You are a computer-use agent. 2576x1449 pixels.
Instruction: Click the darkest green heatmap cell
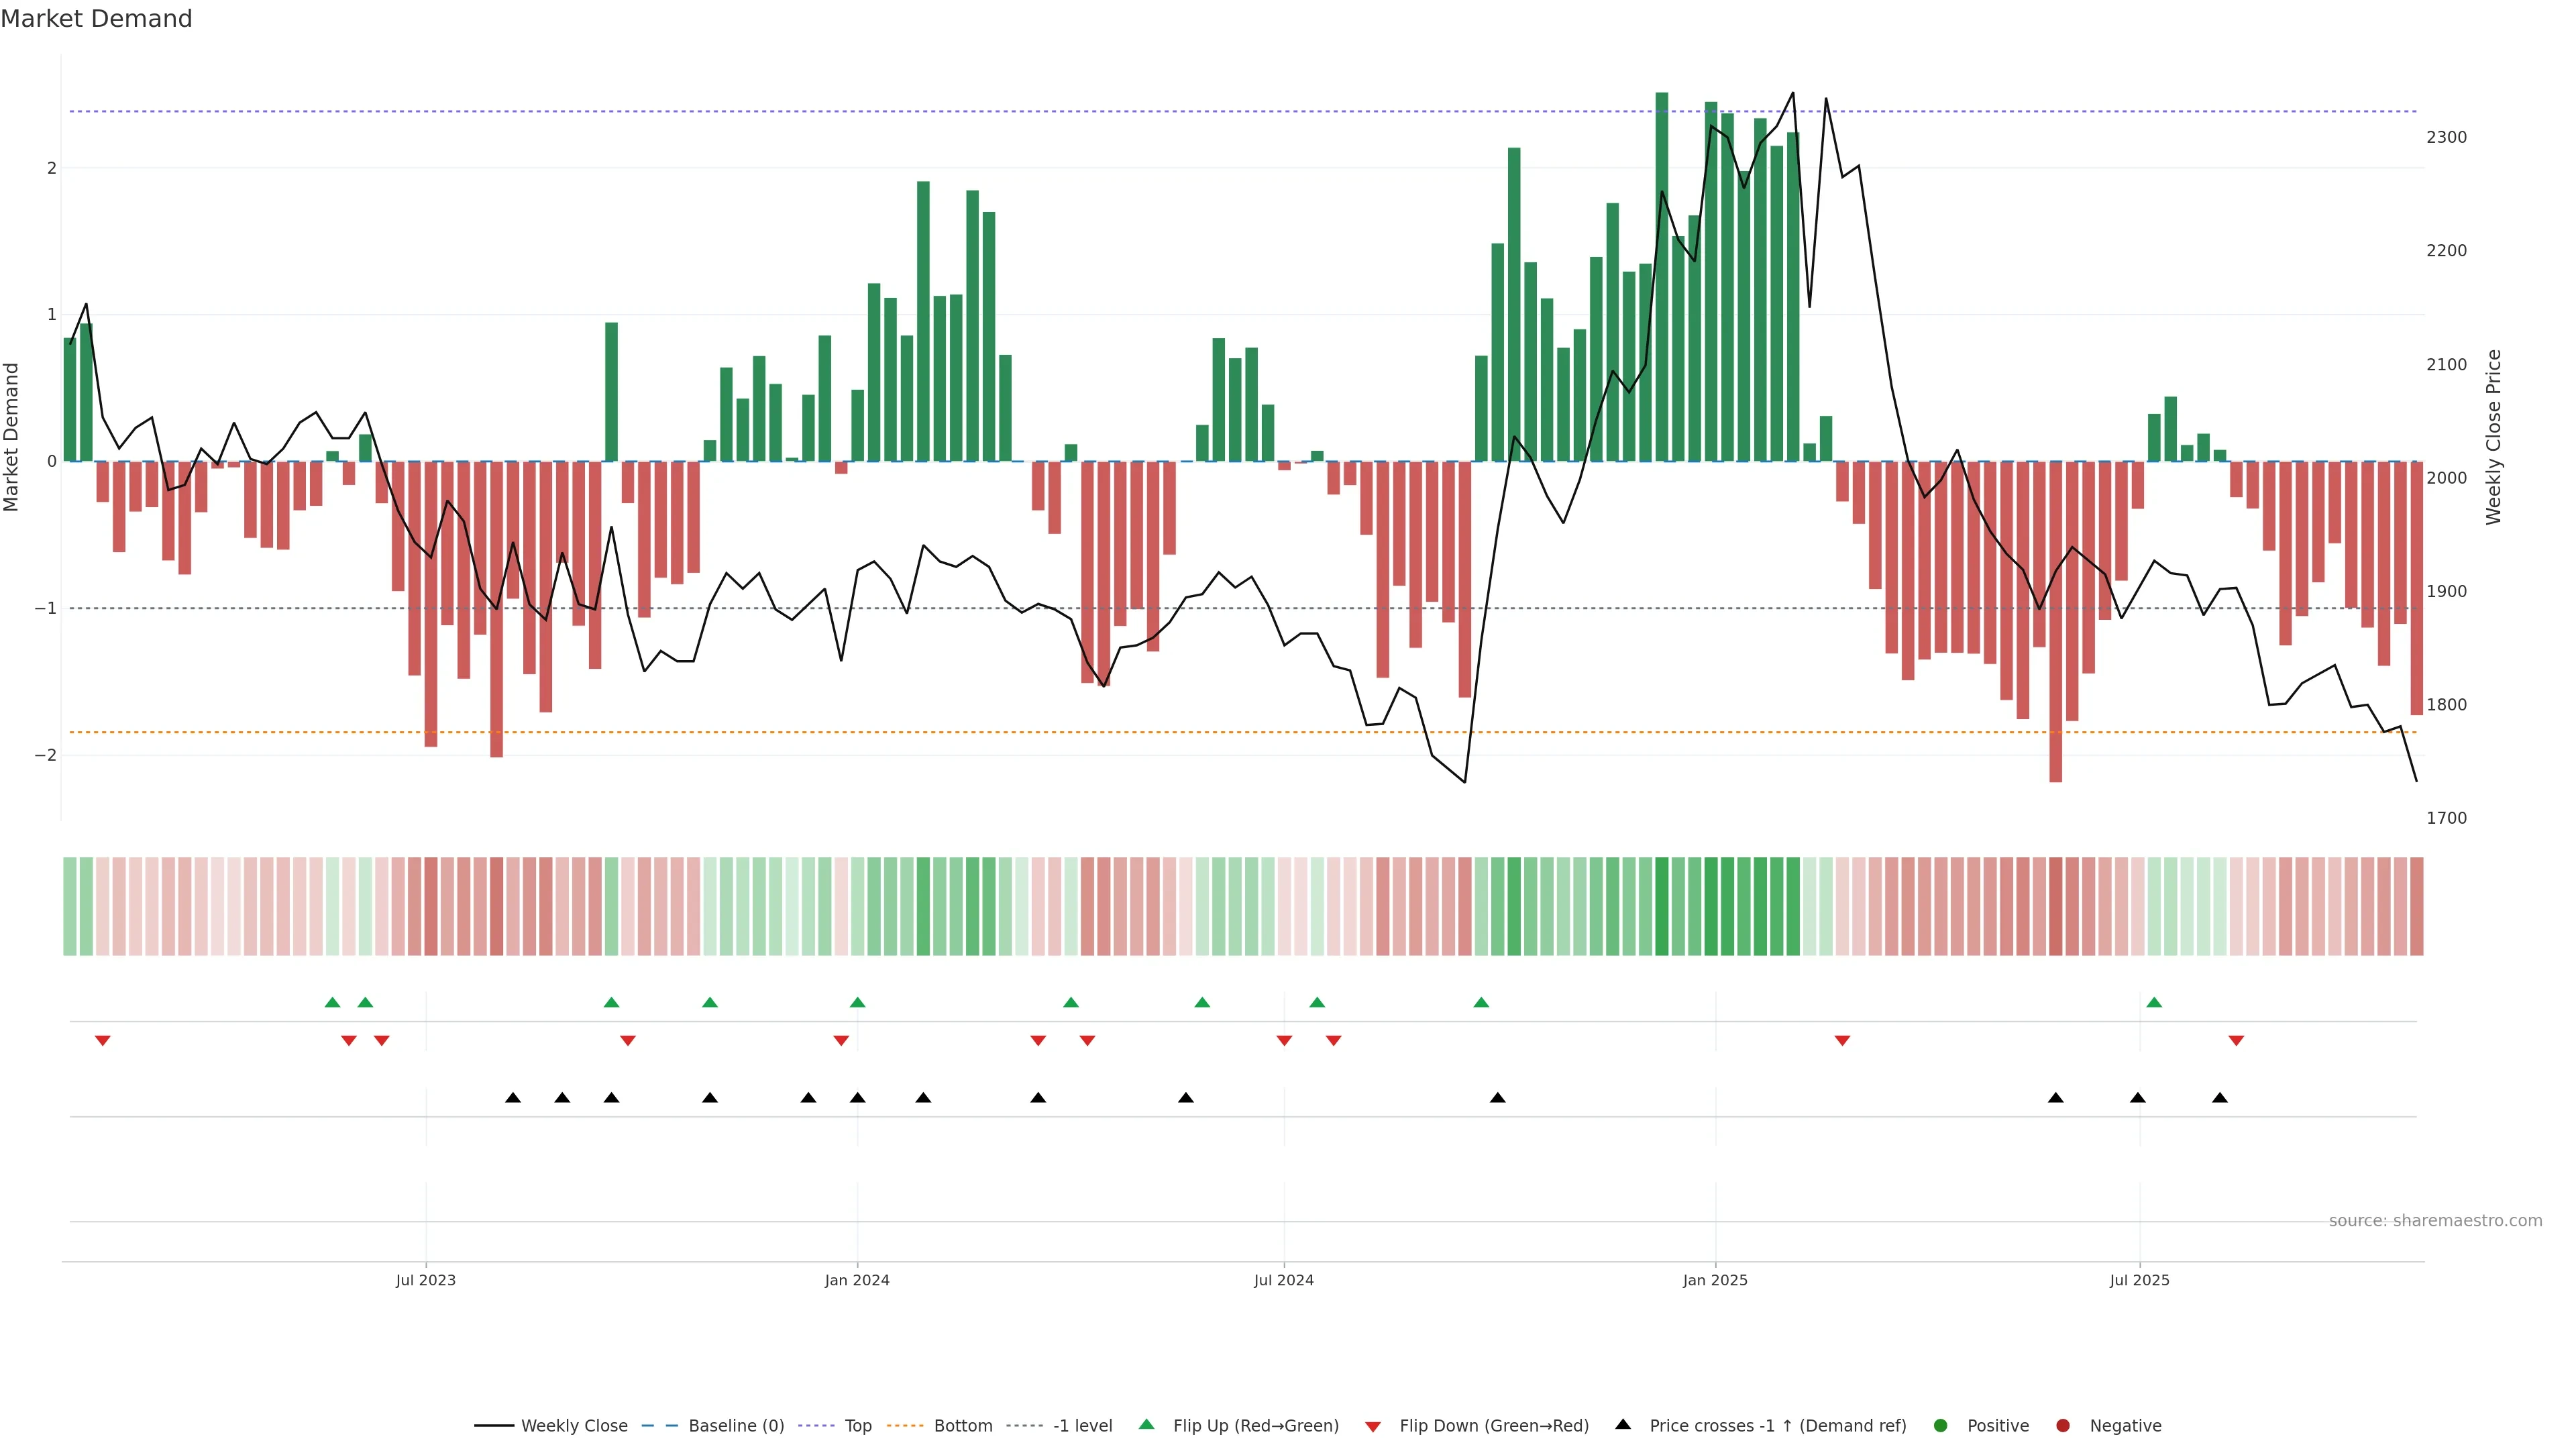pos(1662,906)
